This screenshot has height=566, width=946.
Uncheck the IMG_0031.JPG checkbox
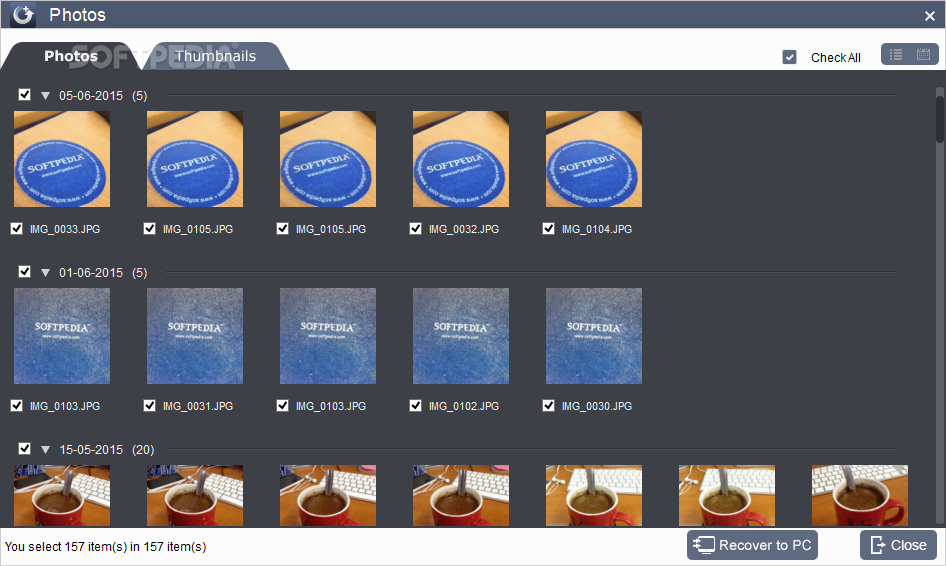coord(150,405)
